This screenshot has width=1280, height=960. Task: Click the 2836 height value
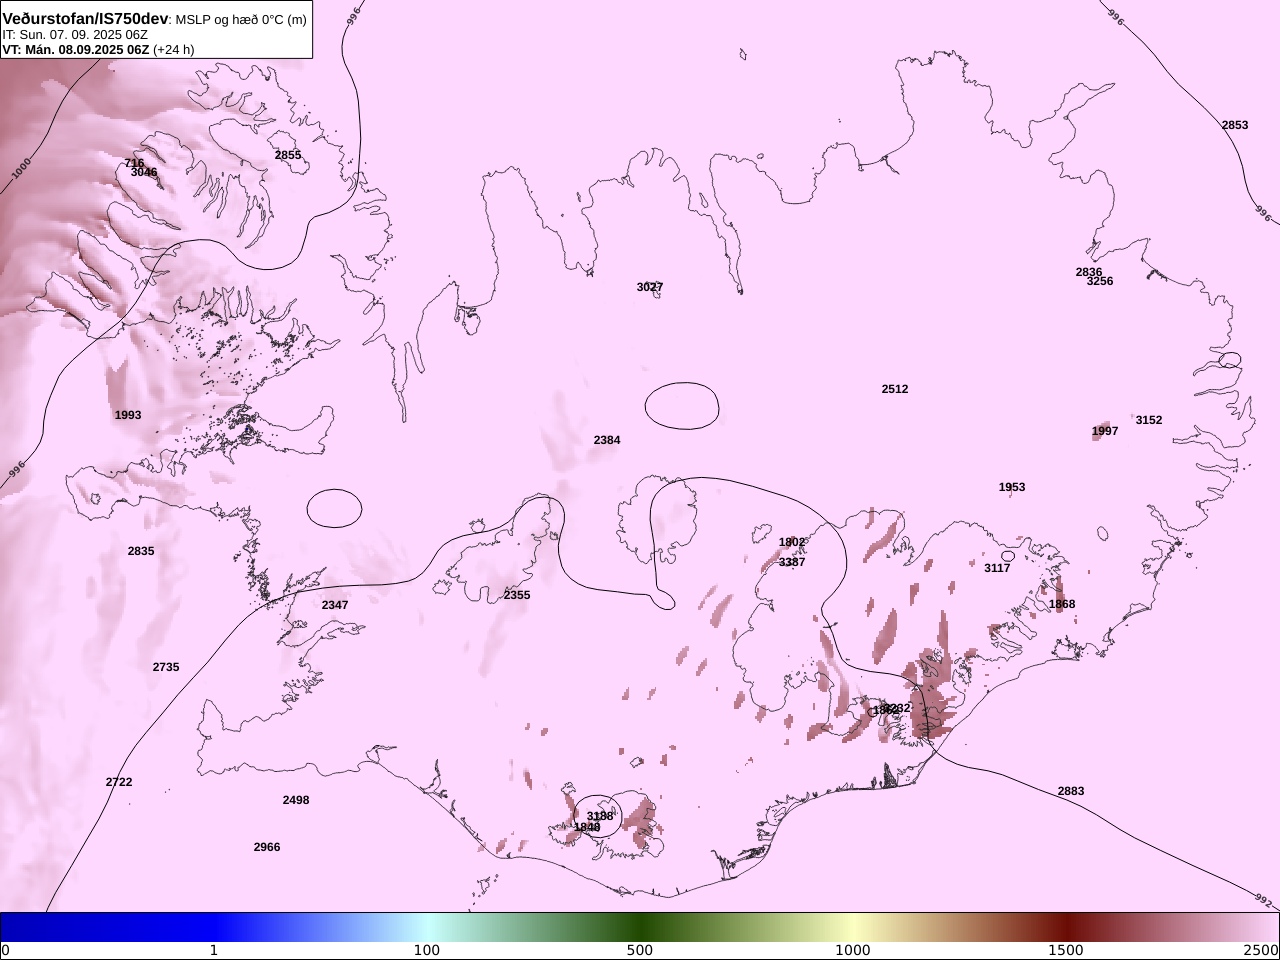tap(1089, 272)
